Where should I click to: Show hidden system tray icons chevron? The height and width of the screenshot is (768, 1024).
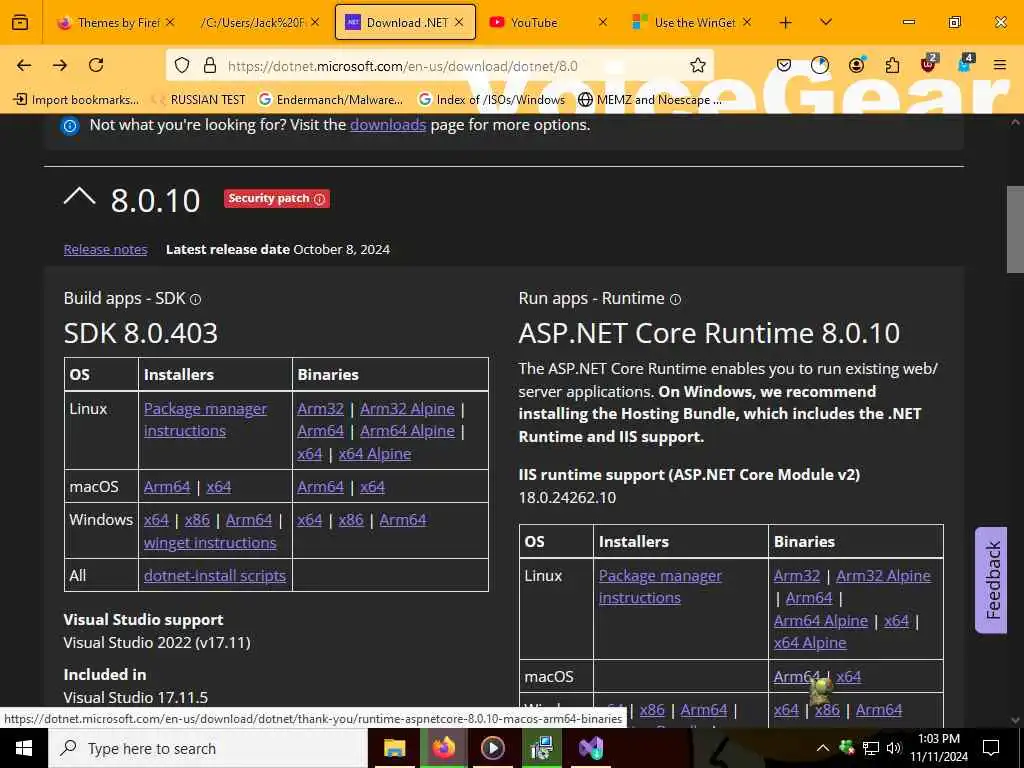(x=823, y=748)
